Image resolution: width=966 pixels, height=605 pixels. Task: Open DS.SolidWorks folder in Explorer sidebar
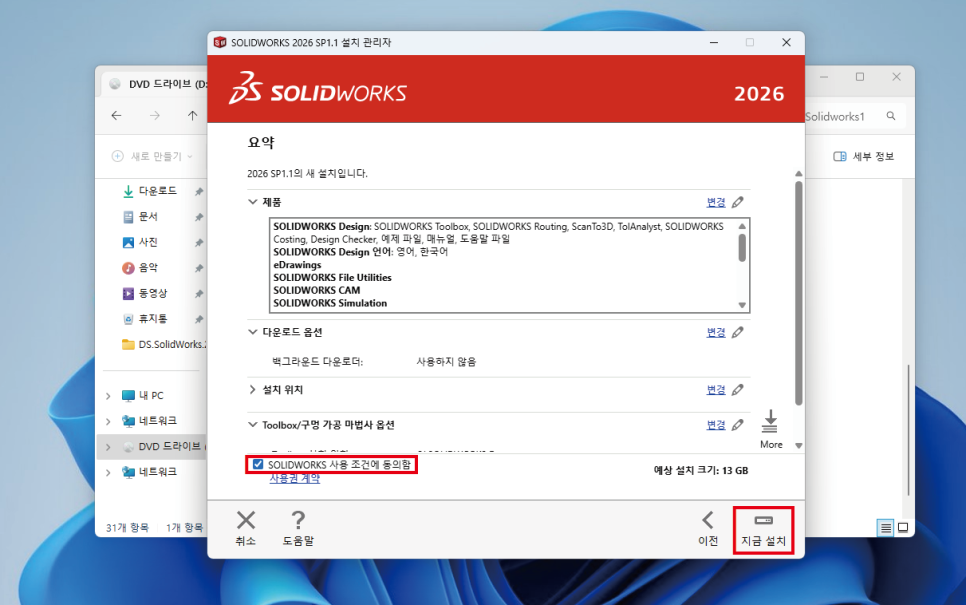point(164,344)
